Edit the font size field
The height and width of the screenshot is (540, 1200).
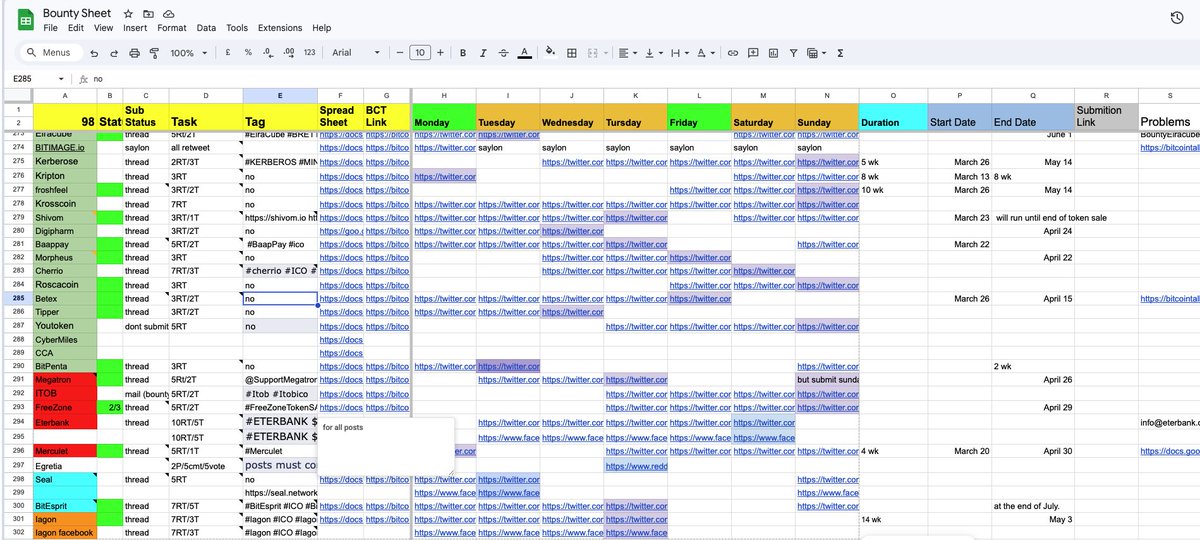(x=420, y=52)
